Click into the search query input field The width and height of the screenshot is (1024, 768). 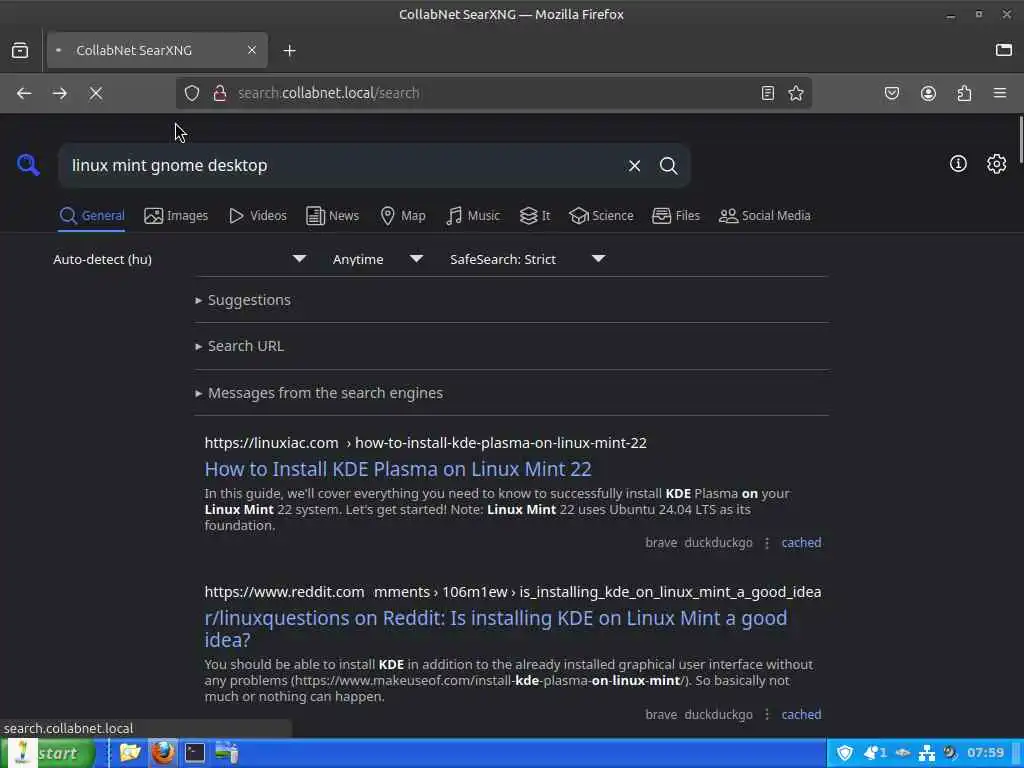(343, 166)
